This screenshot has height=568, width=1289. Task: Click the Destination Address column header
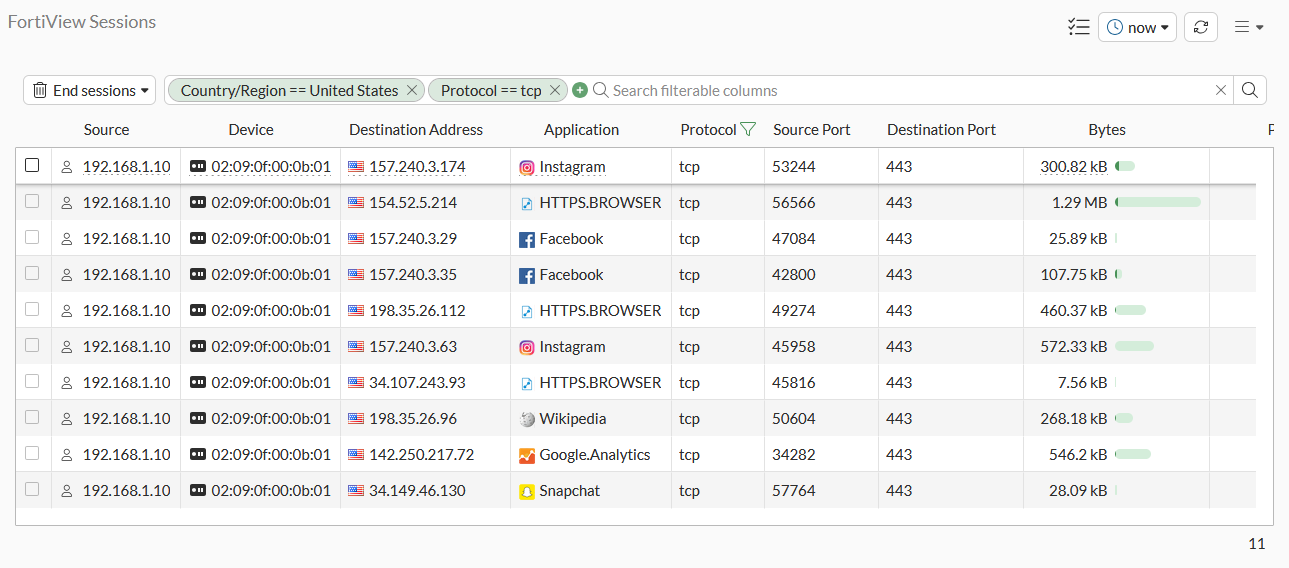[x=415, y=129]
